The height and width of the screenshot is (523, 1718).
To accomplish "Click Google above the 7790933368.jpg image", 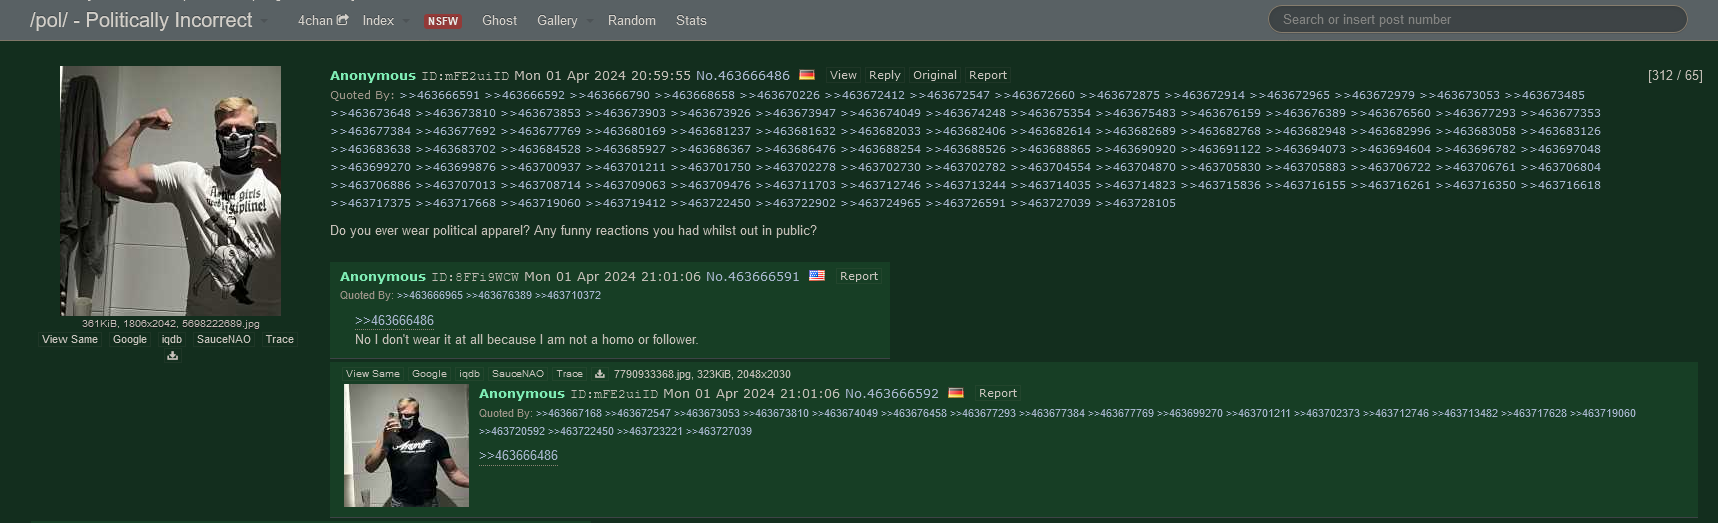I will pyautogui.click(x=430, y=374).
